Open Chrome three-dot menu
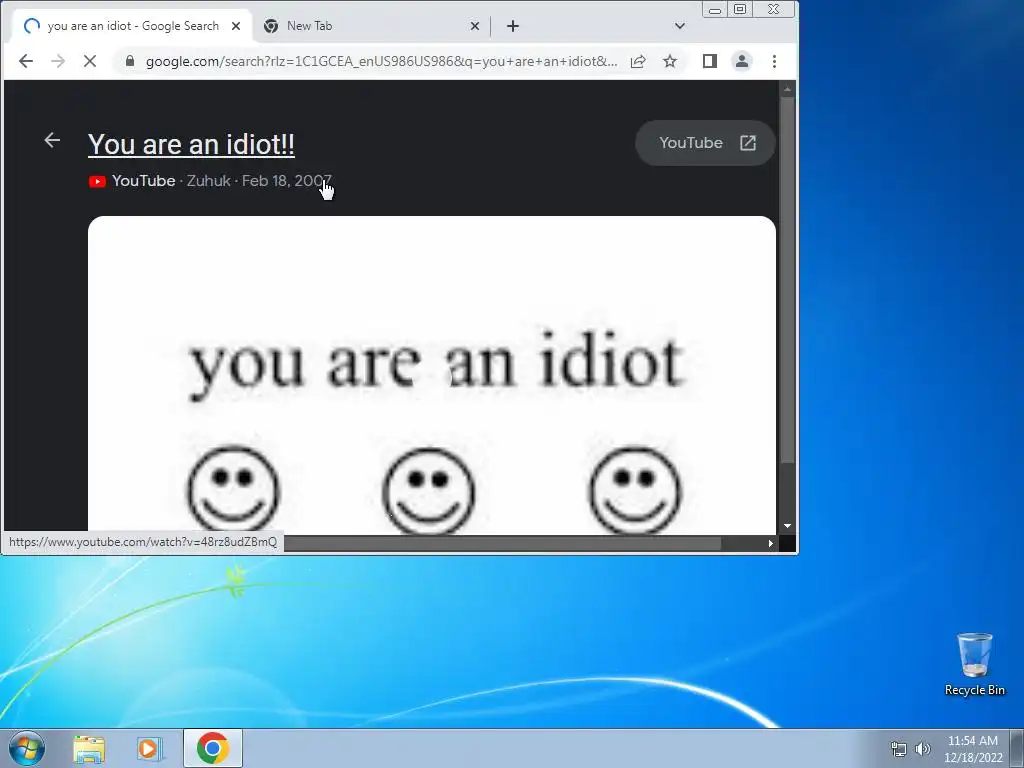 point(775,61)
